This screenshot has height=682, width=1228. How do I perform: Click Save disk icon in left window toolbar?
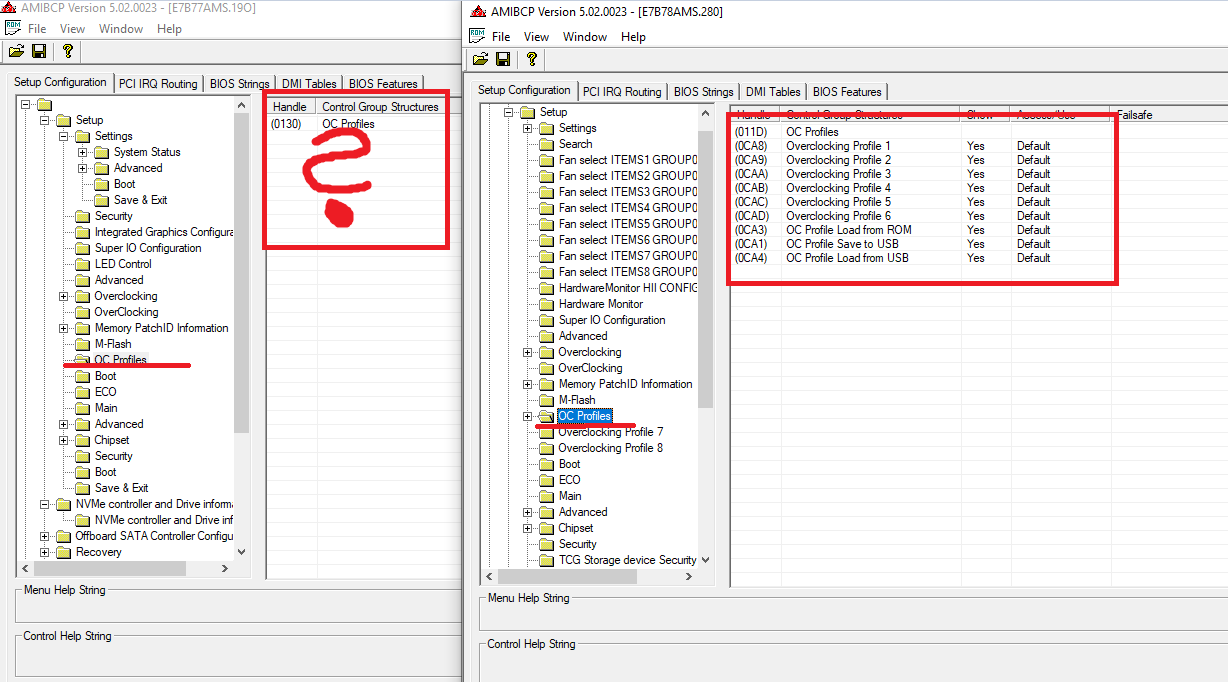[x=39, y=51]
